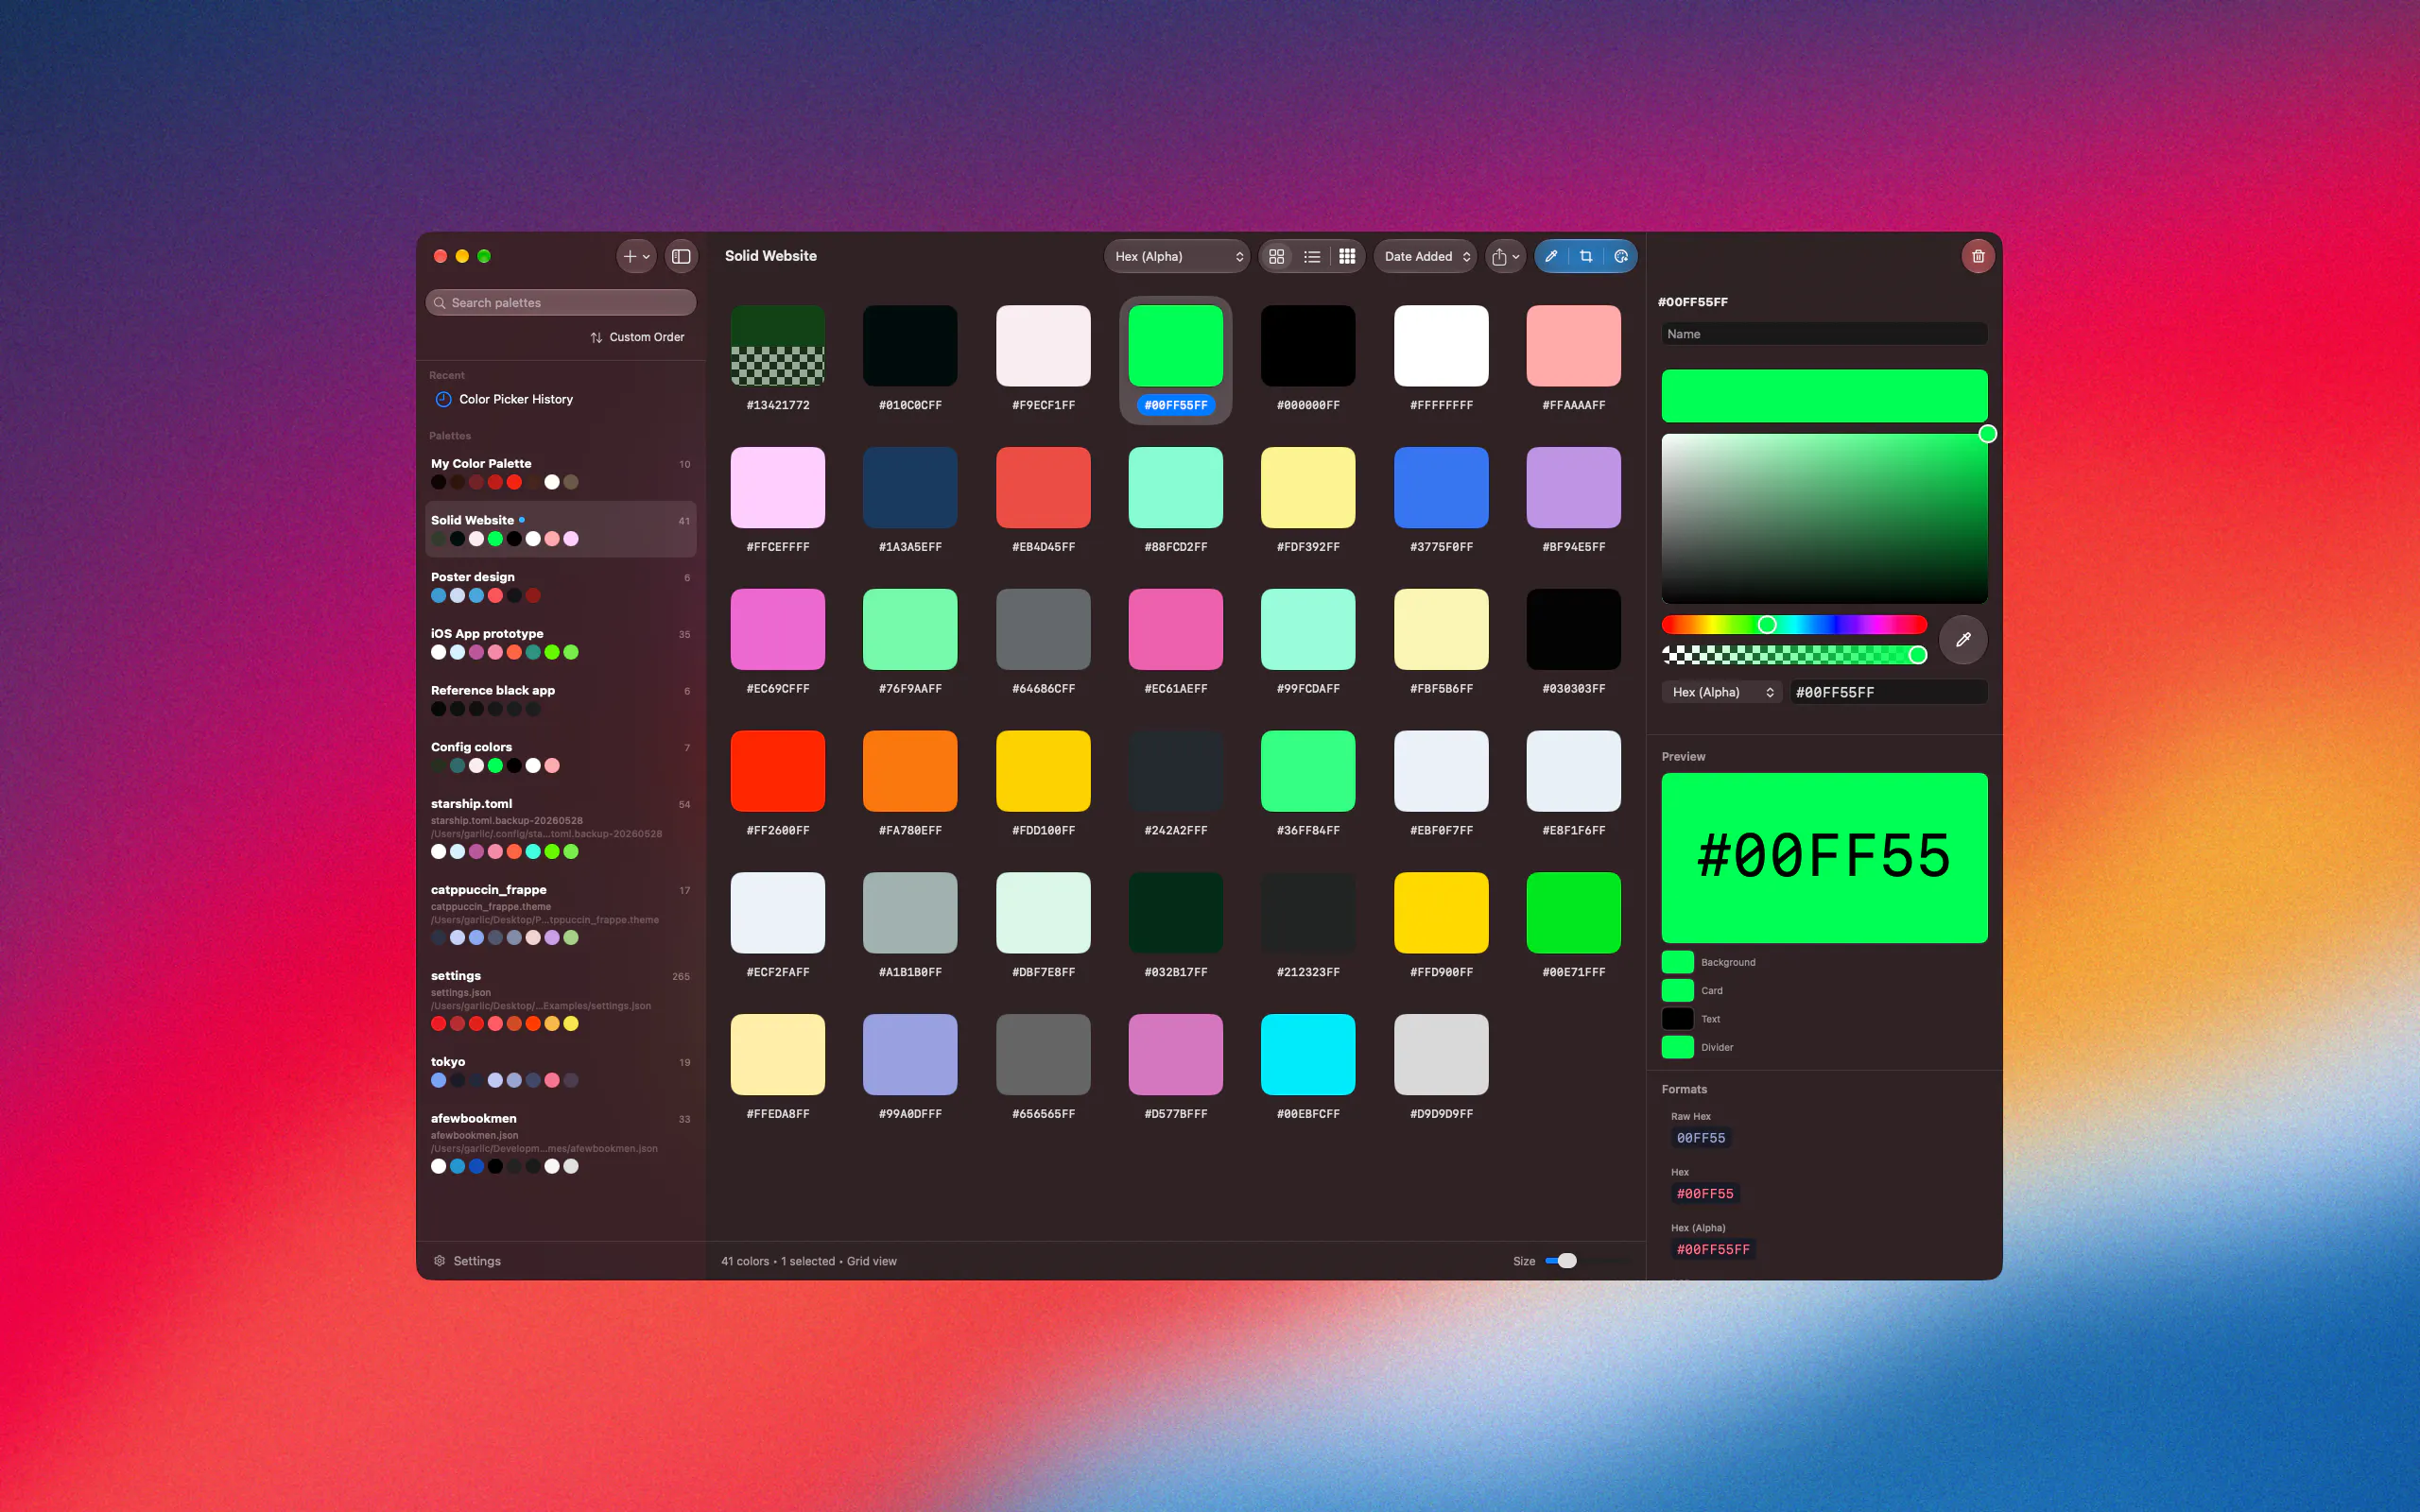Image resolution: width=2420 pixels, height=1512 pixels.
Task: Switch to list view
Action: click(1312, 256)
